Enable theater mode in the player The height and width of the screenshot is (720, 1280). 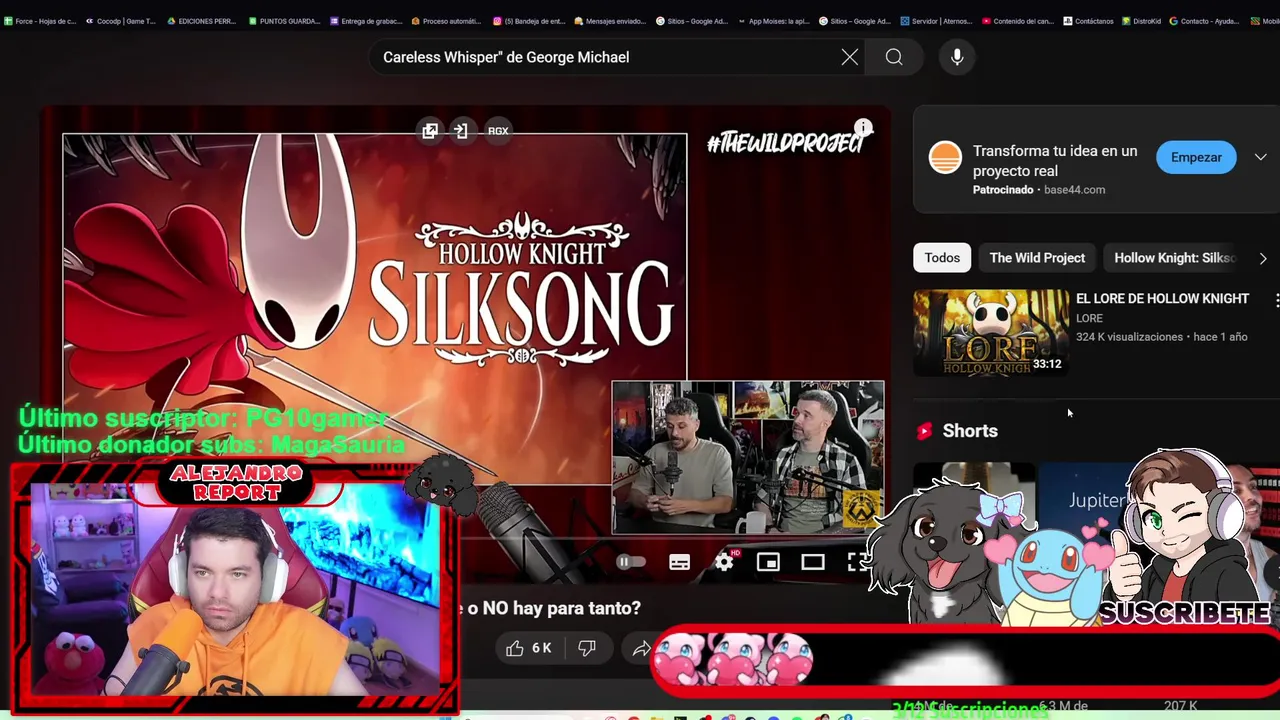tap(813, 562)
